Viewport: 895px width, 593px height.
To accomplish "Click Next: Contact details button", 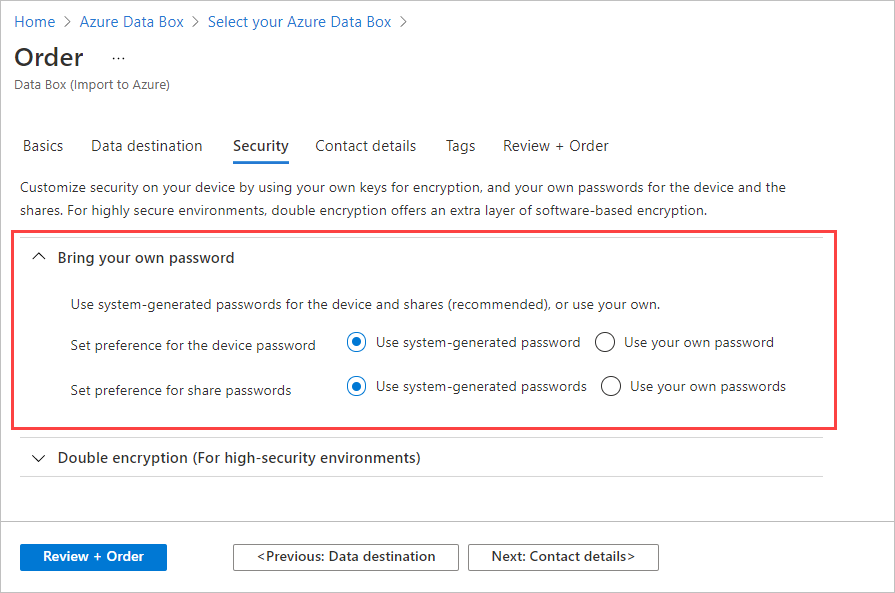I will [x=563, y=557].
